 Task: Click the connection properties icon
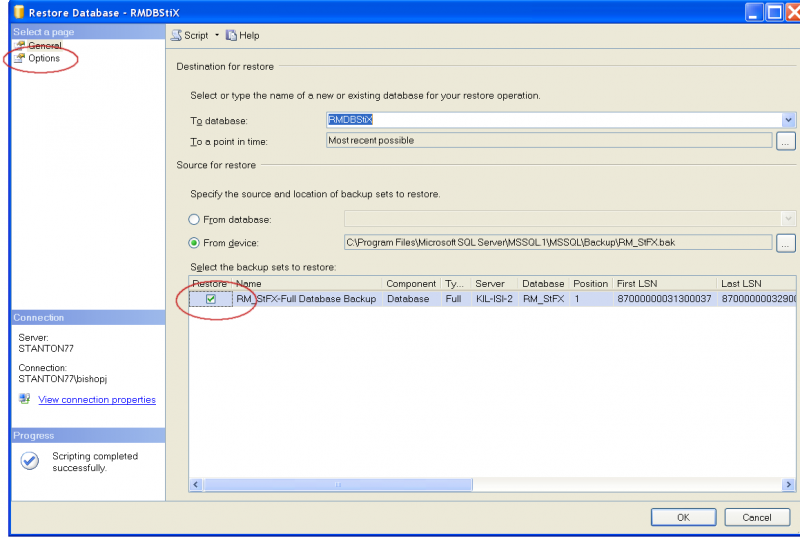[24, 399]
